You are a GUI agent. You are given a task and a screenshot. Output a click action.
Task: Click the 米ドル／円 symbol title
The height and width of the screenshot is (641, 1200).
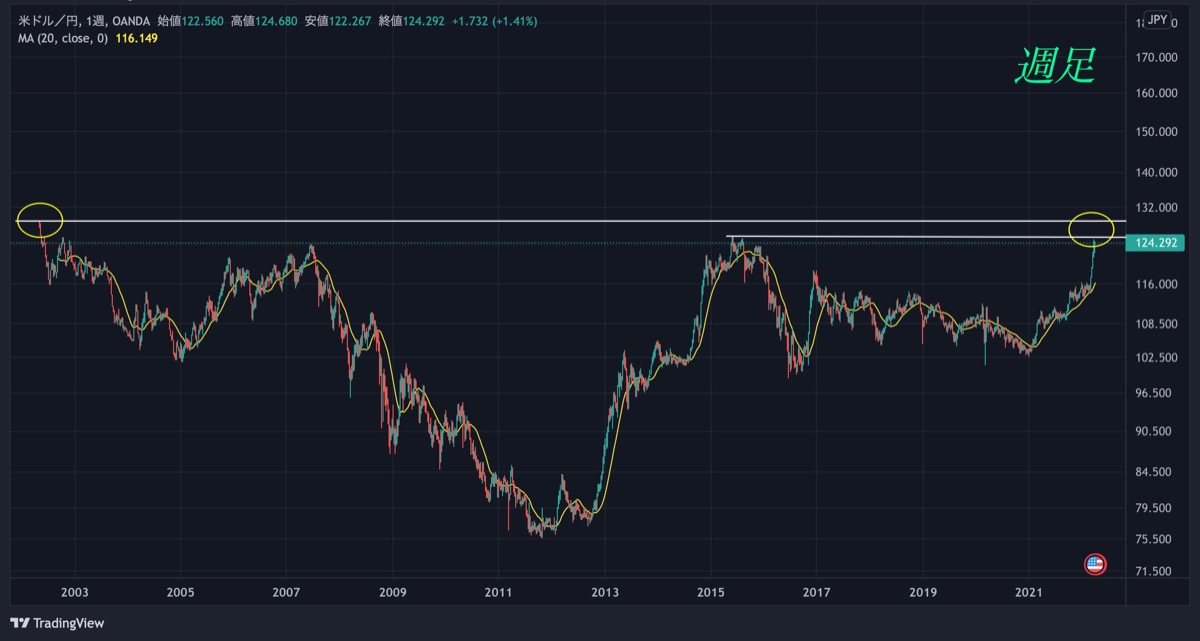click(49, 21)
